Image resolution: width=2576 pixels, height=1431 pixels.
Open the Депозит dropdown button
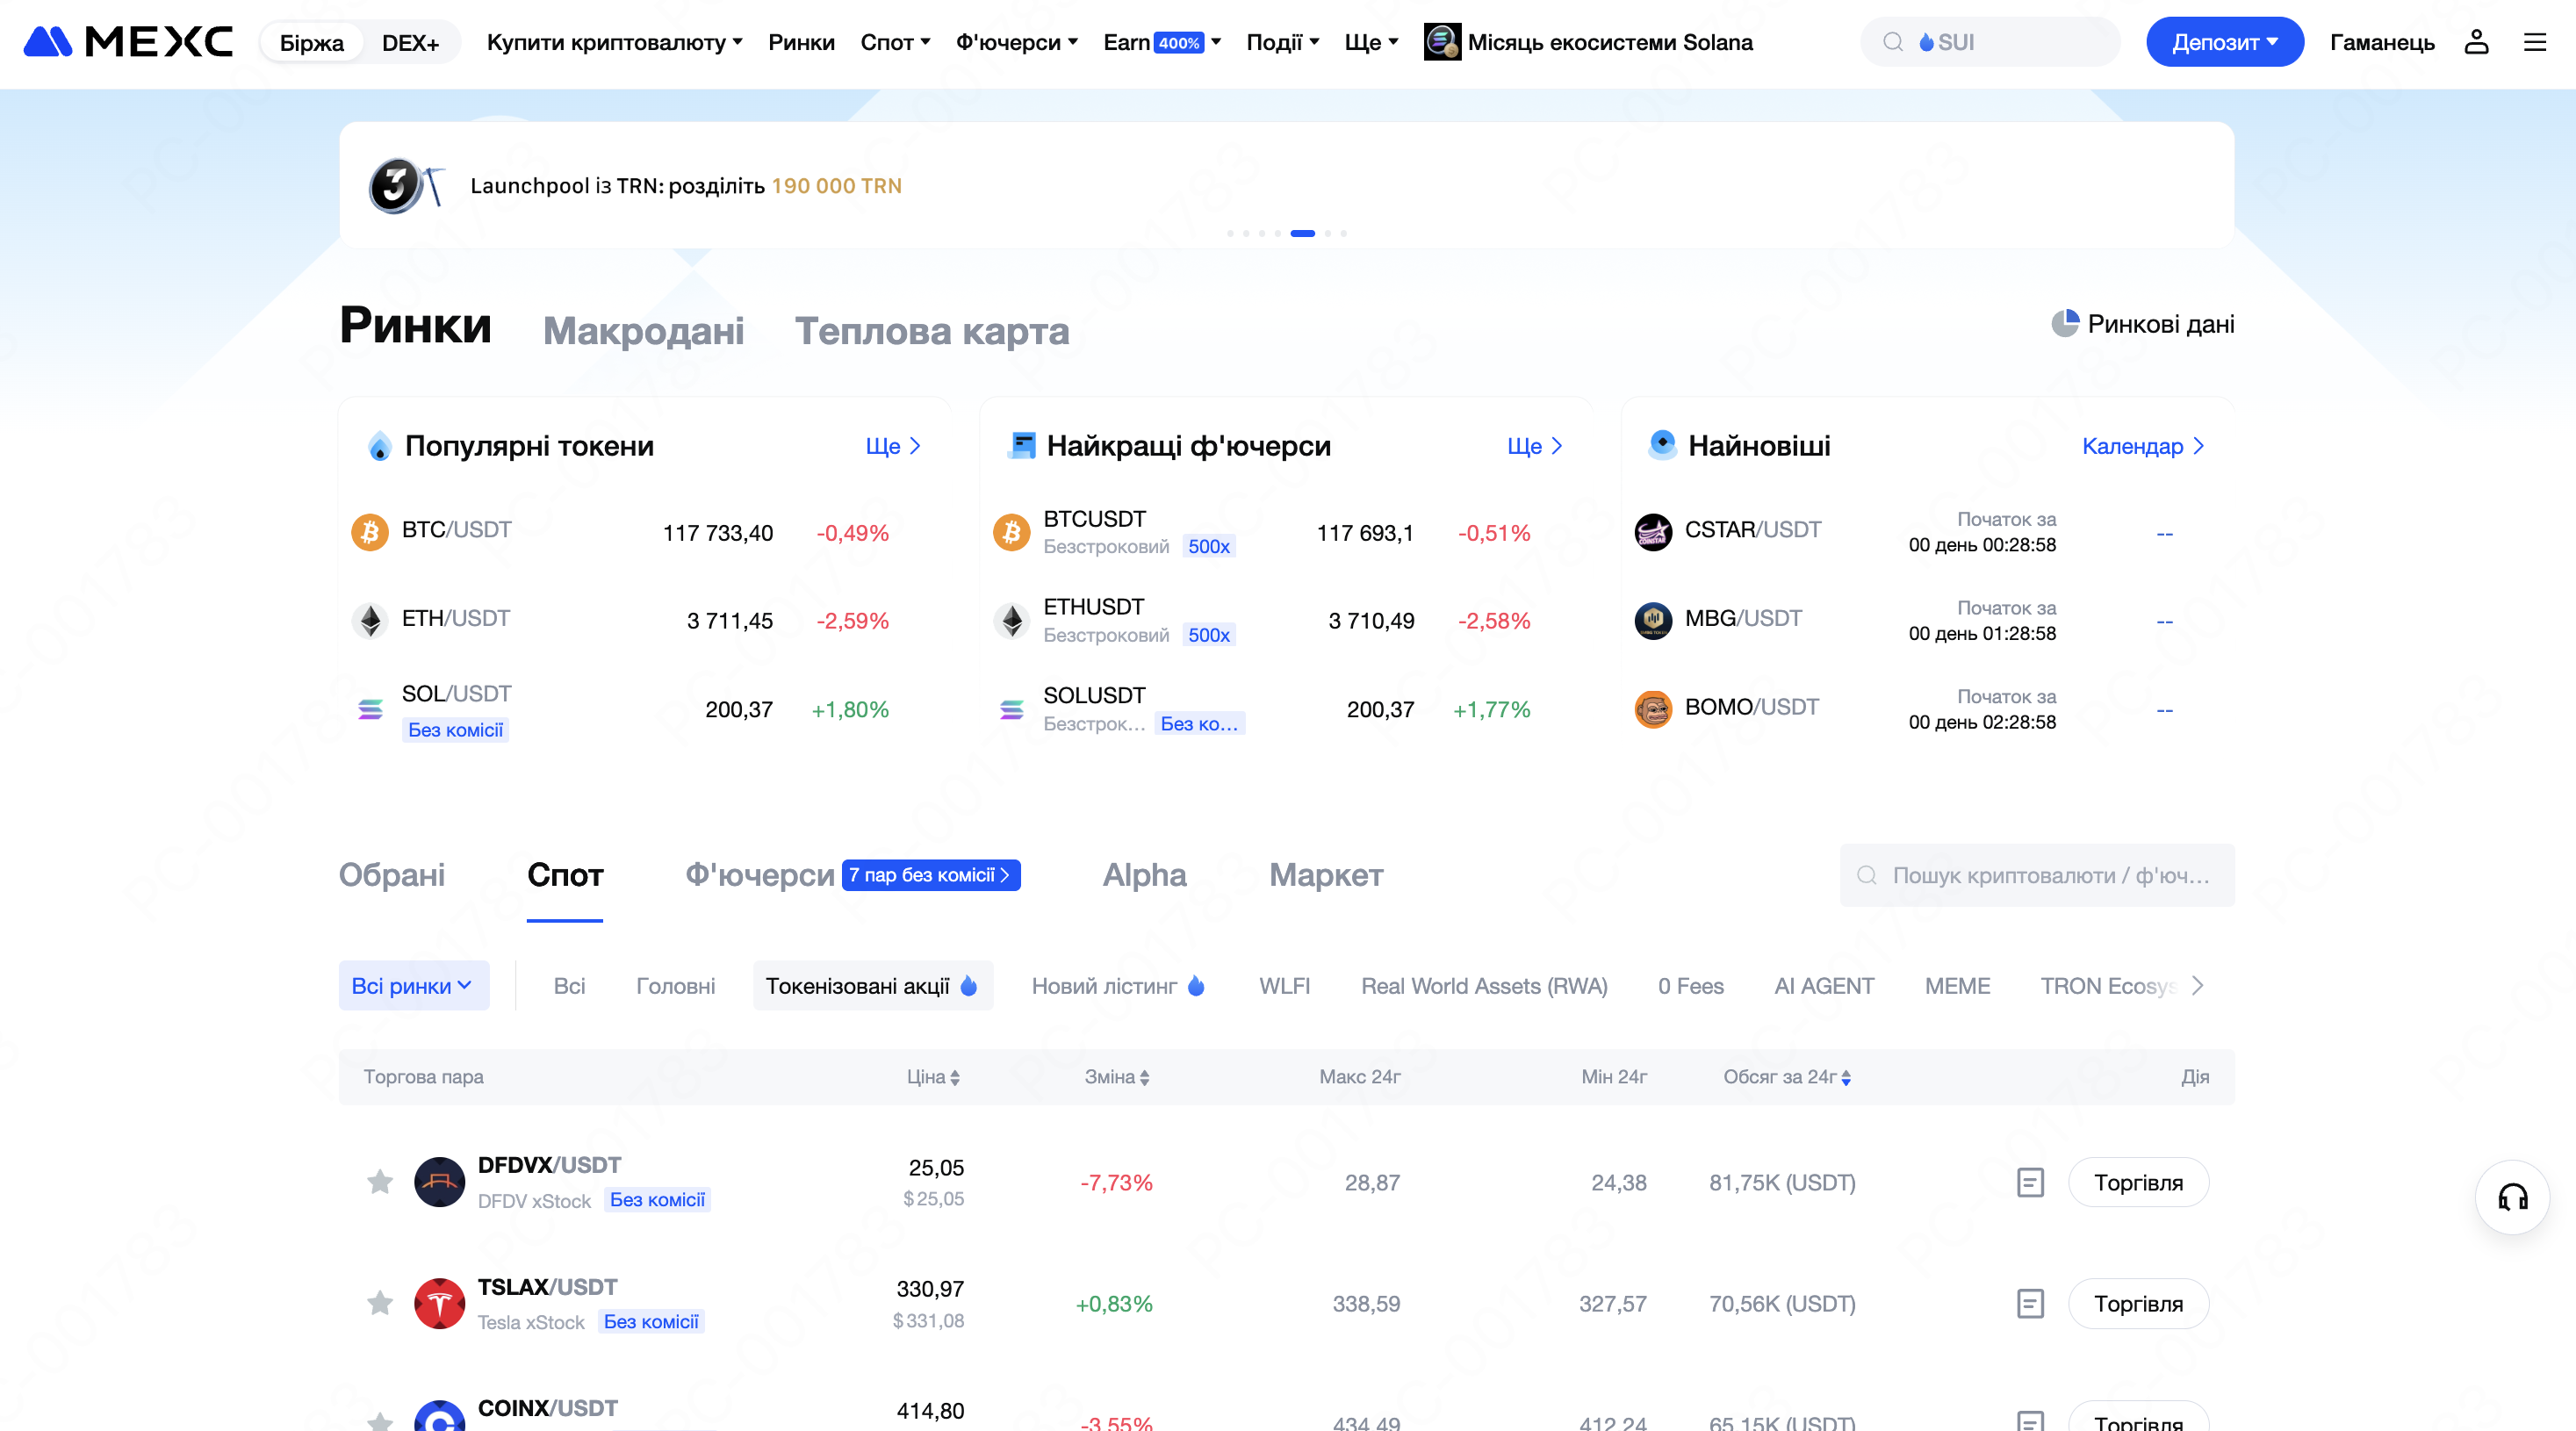pyautogui.click(x=2225, y=42)
